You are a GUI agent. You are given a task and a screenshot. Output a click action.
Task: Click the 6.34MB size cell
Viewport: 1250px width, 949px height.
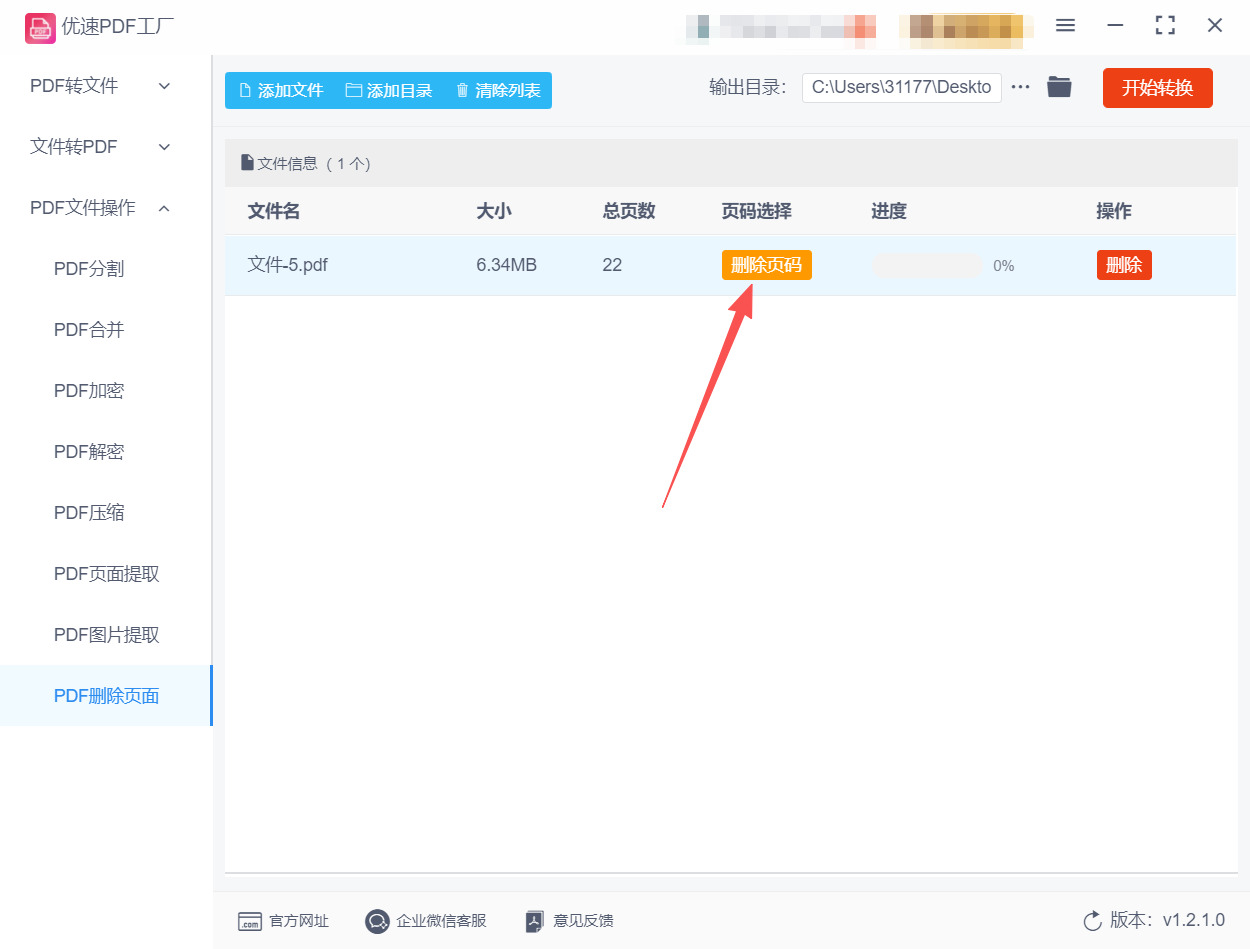[507, 265]
